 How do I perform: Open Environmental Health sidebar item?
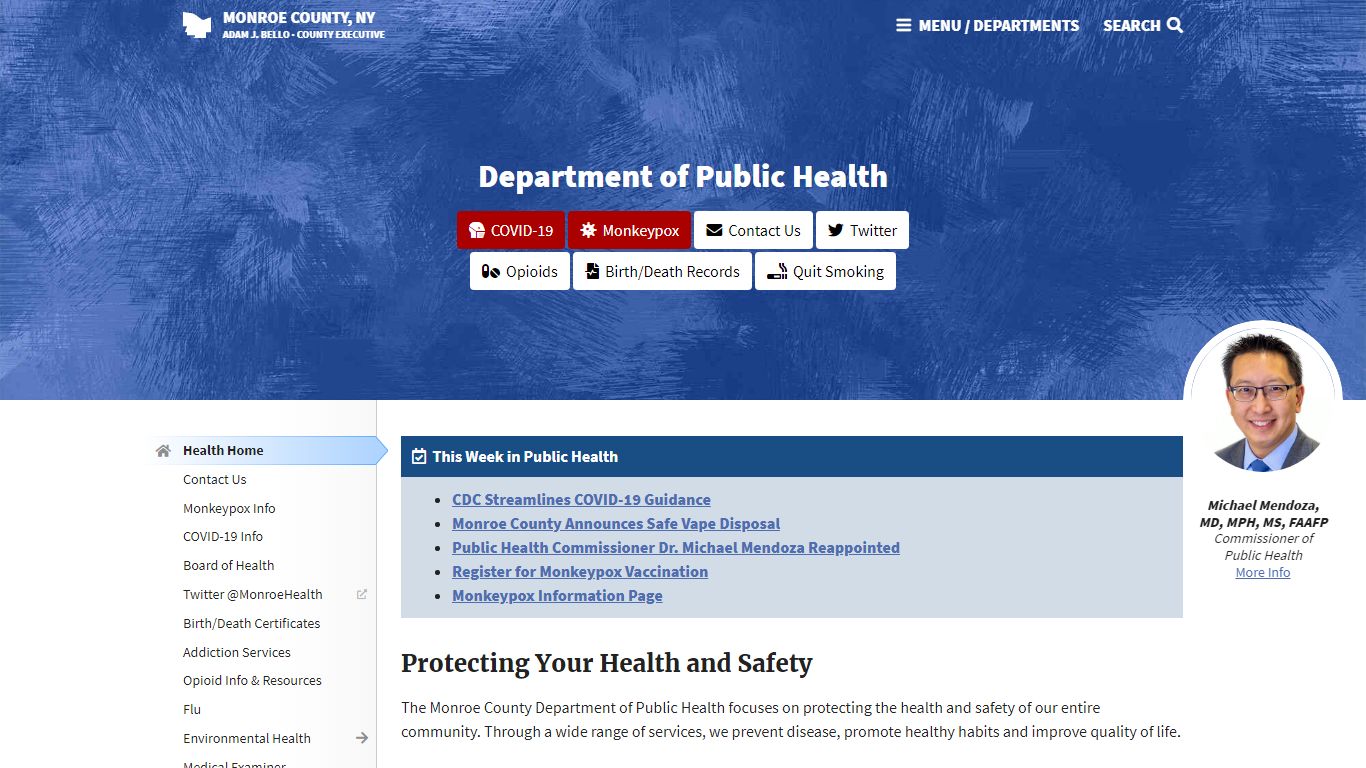(247, 738)
